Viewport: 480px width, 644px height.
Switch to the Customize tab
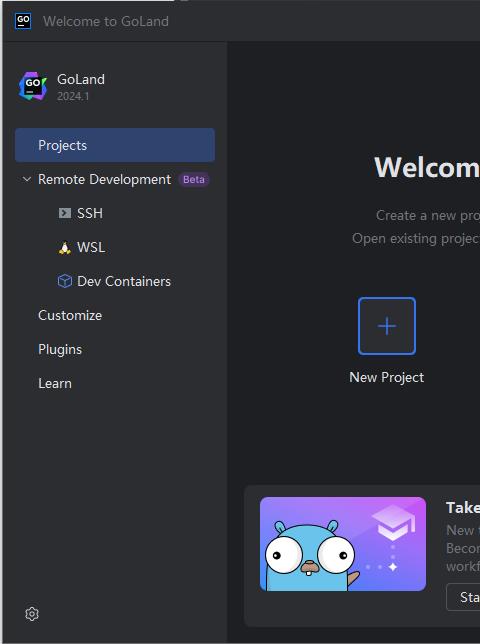click(x=70, y=315)
